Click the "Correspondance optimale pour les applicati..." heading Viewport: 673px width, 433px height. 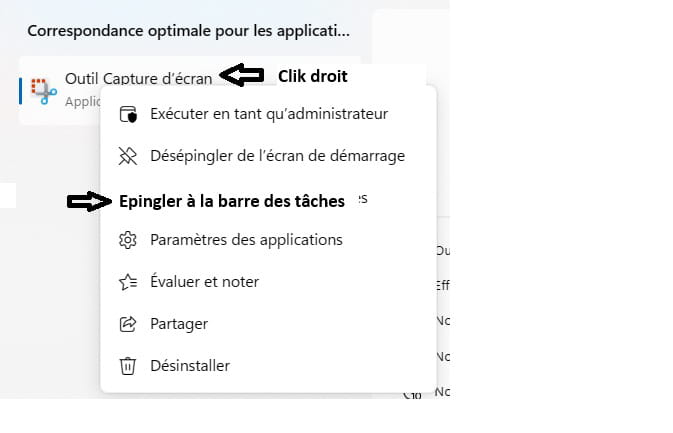pos(188,30)
